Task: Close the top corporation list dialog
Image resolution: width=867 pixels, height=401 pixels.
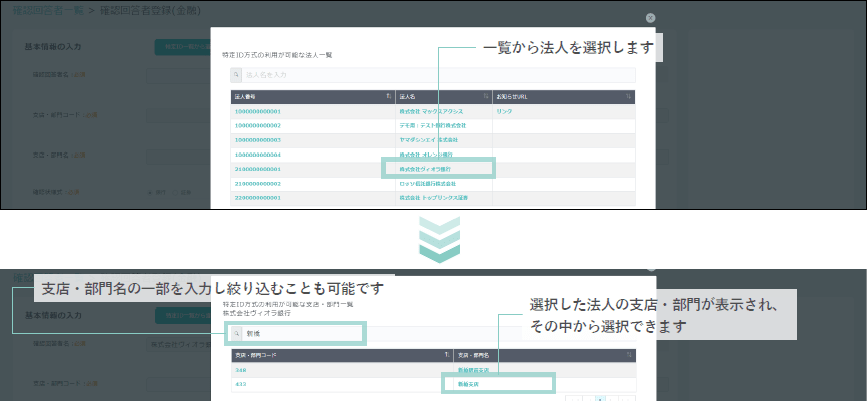Action: [650, 18]
